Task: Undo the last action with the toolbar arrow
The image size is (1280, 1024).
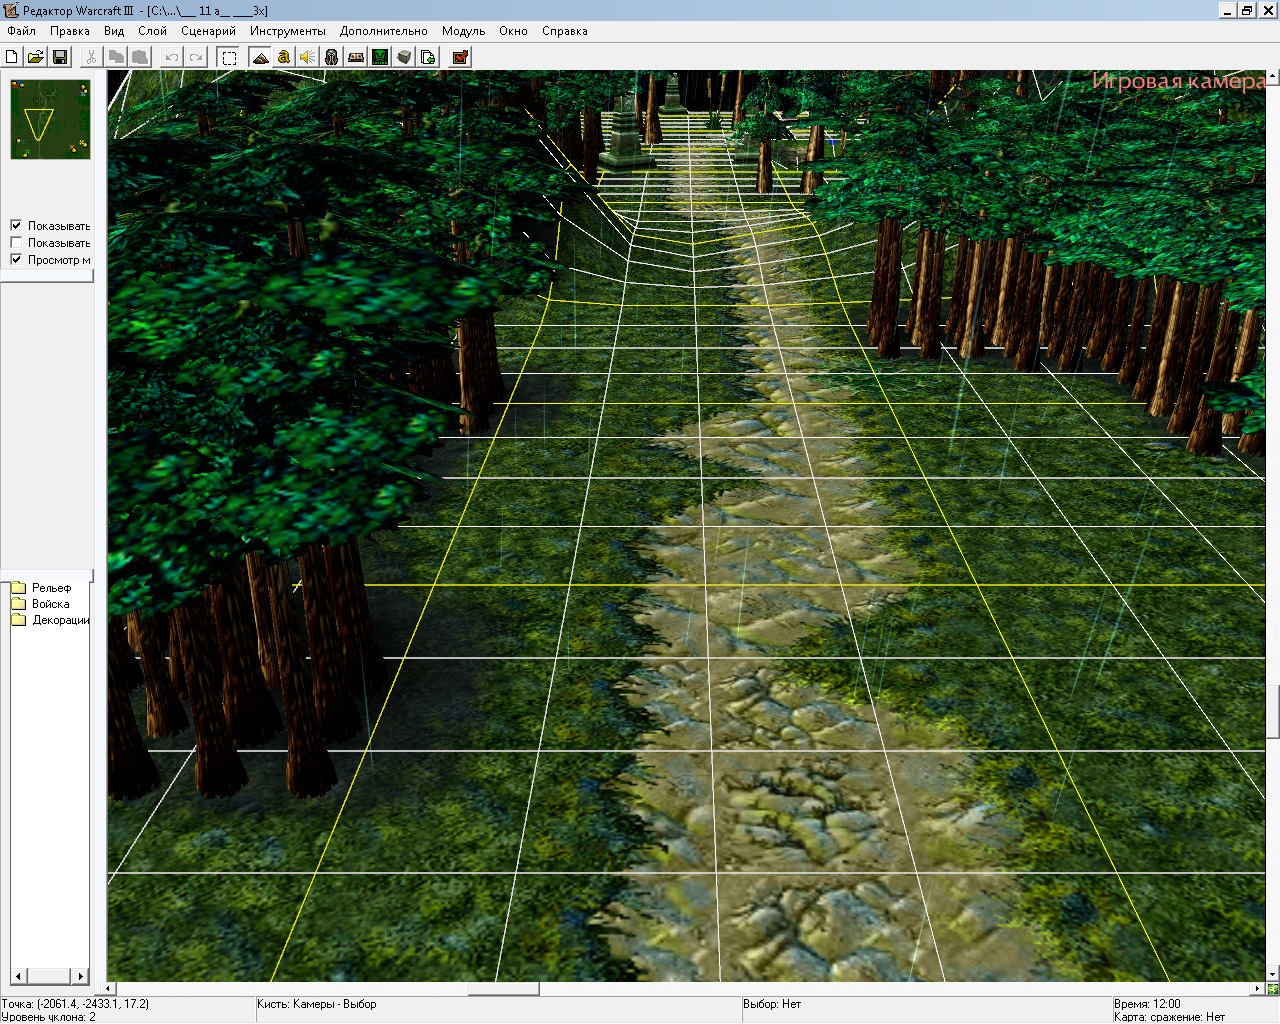Action: coord(172,57)
